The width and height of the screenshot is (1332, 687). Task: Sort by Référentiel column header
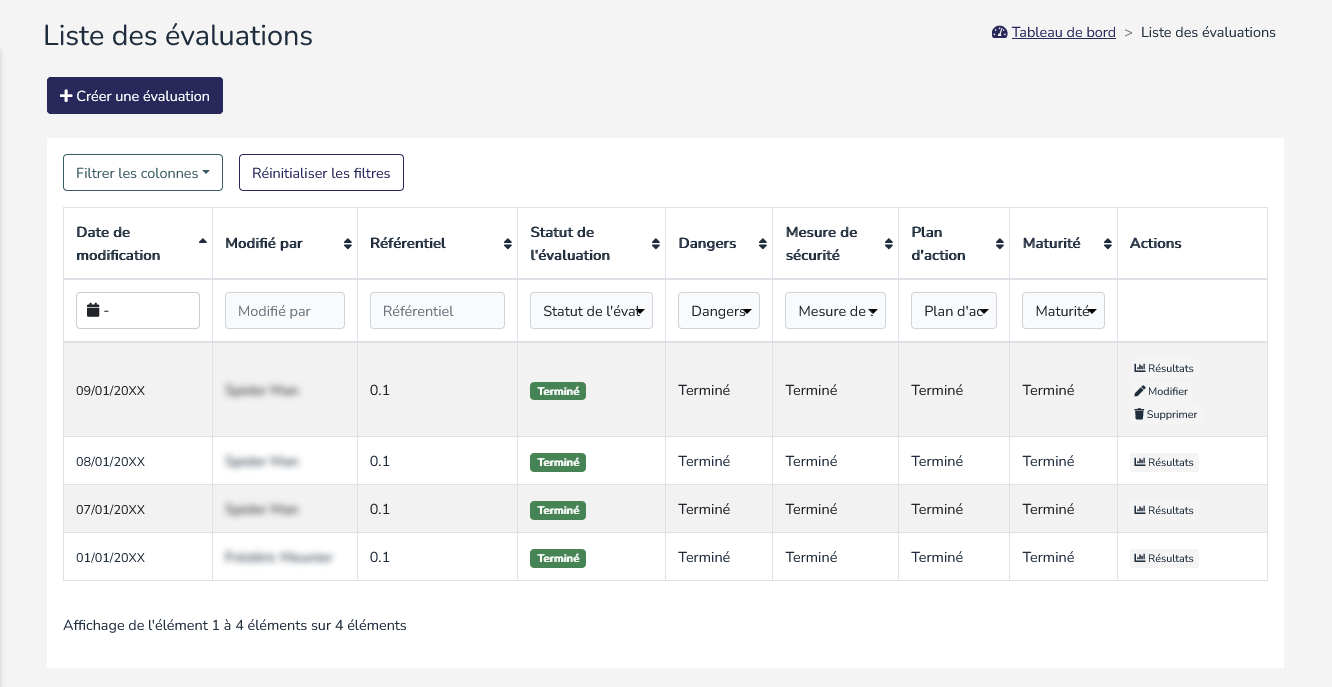tap(436, 243)
